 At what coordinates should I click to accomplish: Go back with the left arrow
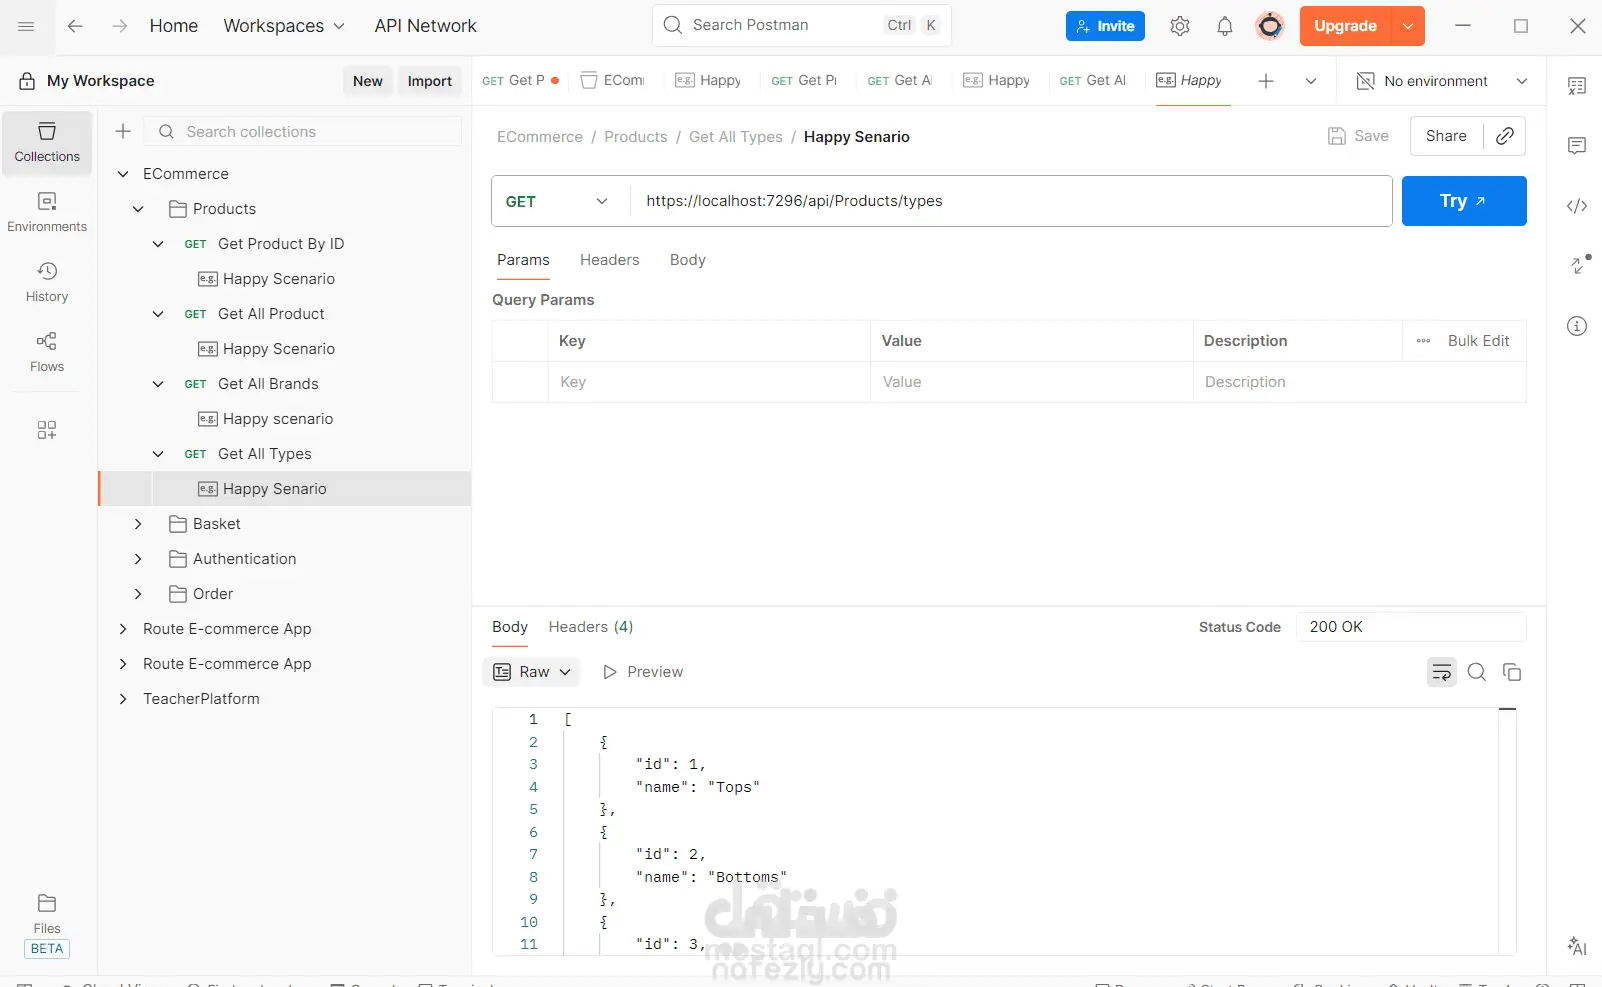click(x=75, y=26)
